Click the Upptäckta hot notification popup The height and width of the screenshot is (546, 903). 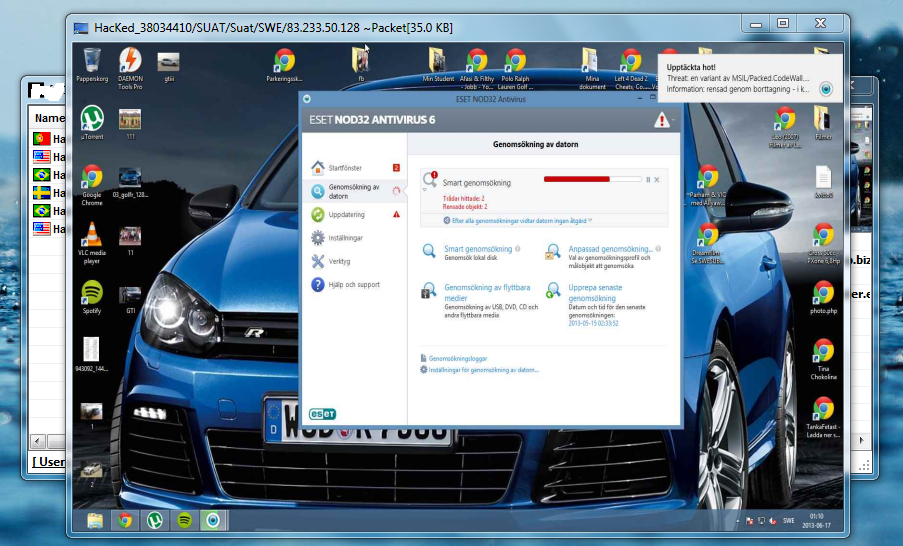coord(750,78)
